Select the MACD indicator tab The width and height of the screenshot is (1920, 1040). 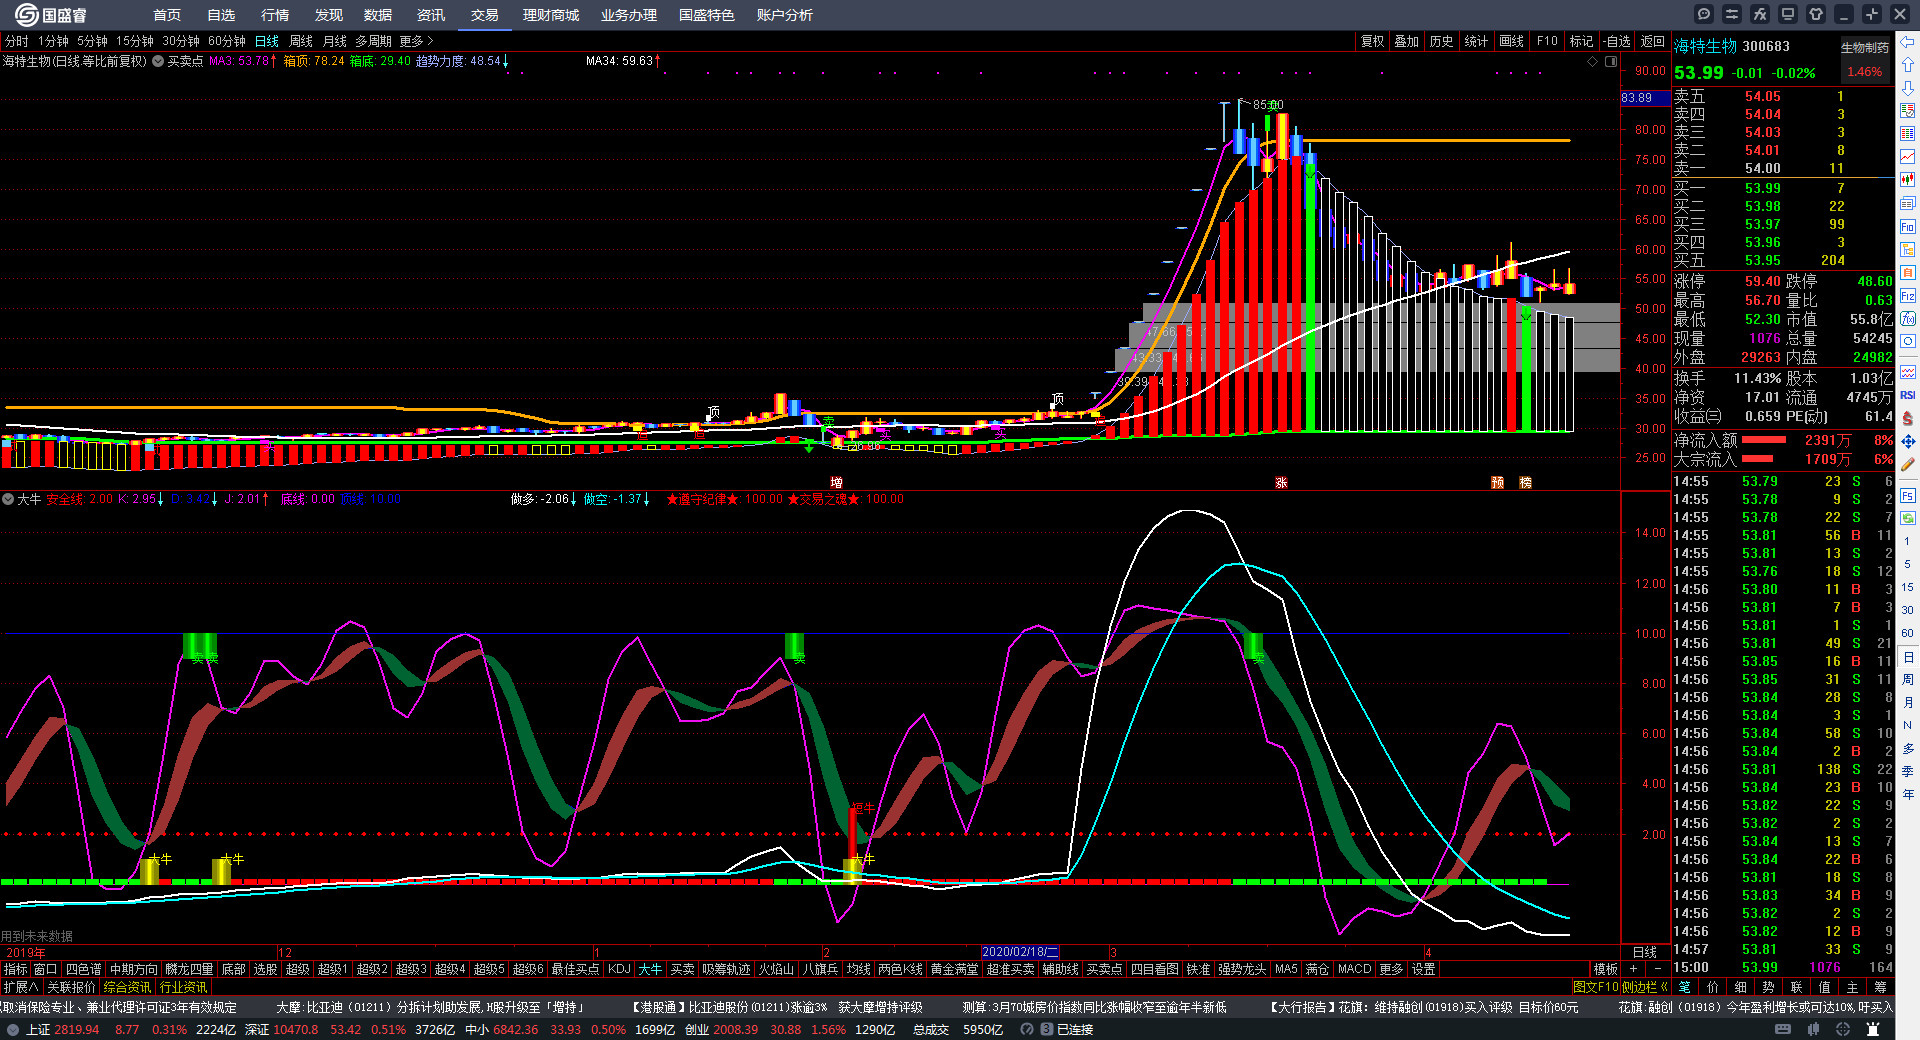[x=1354, y=969]
